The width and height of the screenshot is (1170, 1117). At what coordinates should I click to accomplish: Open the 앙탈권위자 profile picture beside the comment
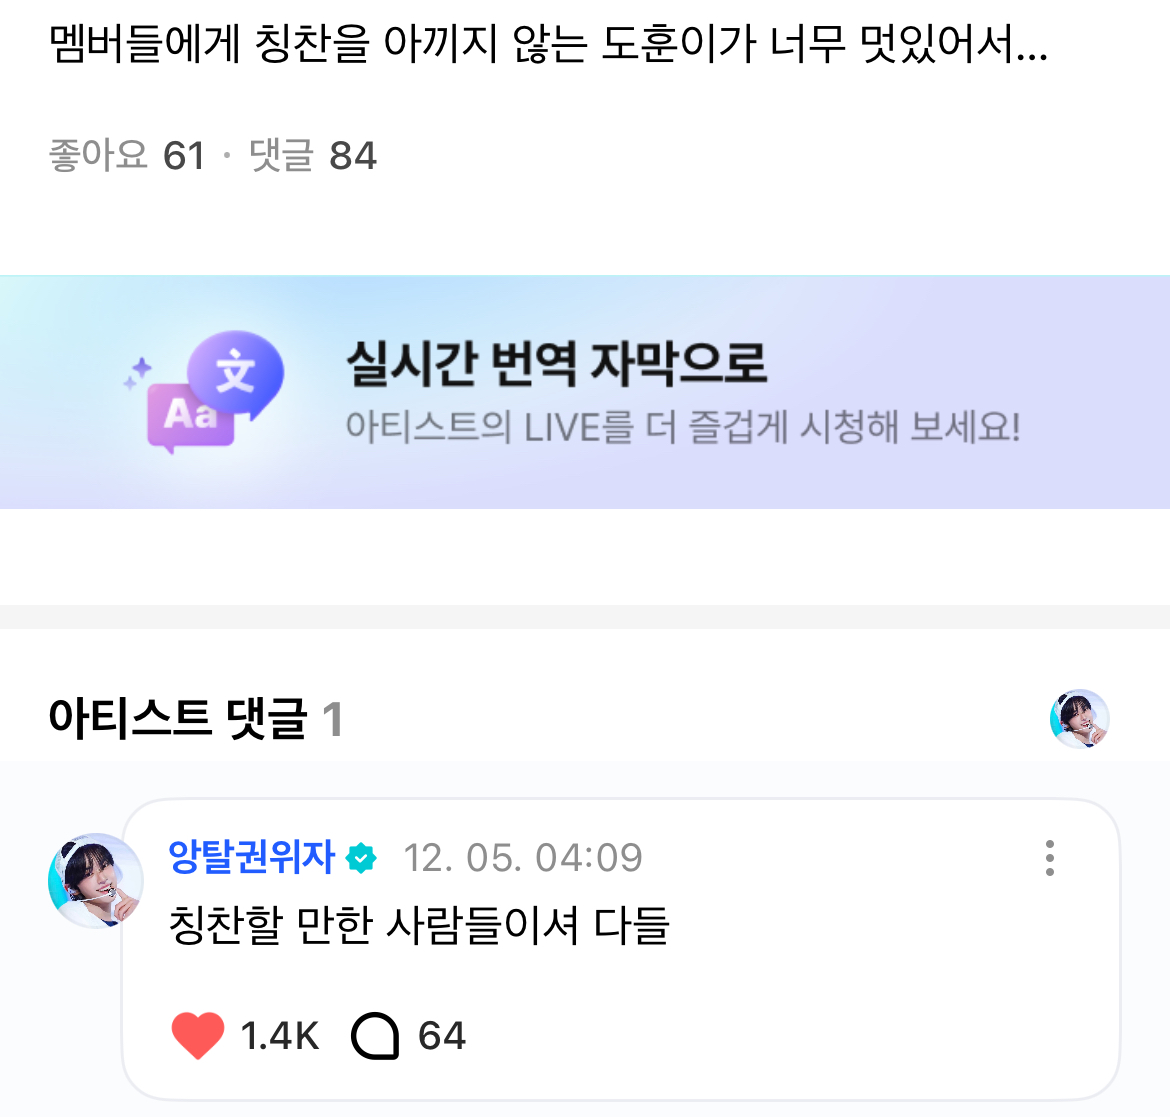click(95, 880)
